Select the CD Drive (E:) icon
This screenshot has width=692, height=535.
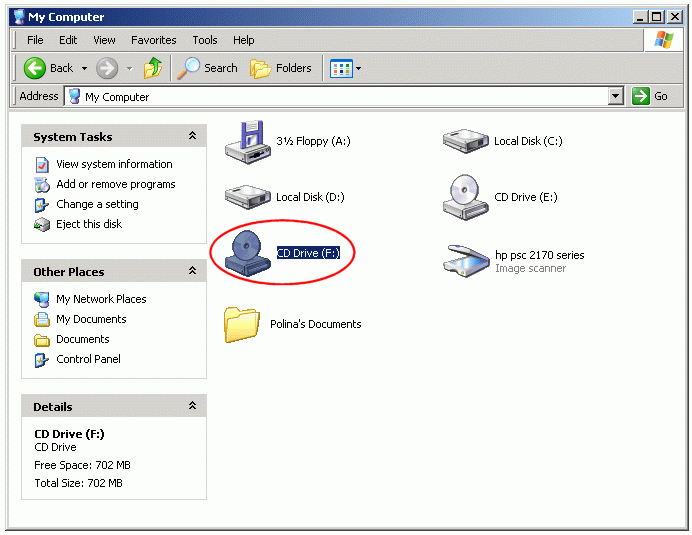[x=465, y=197]
